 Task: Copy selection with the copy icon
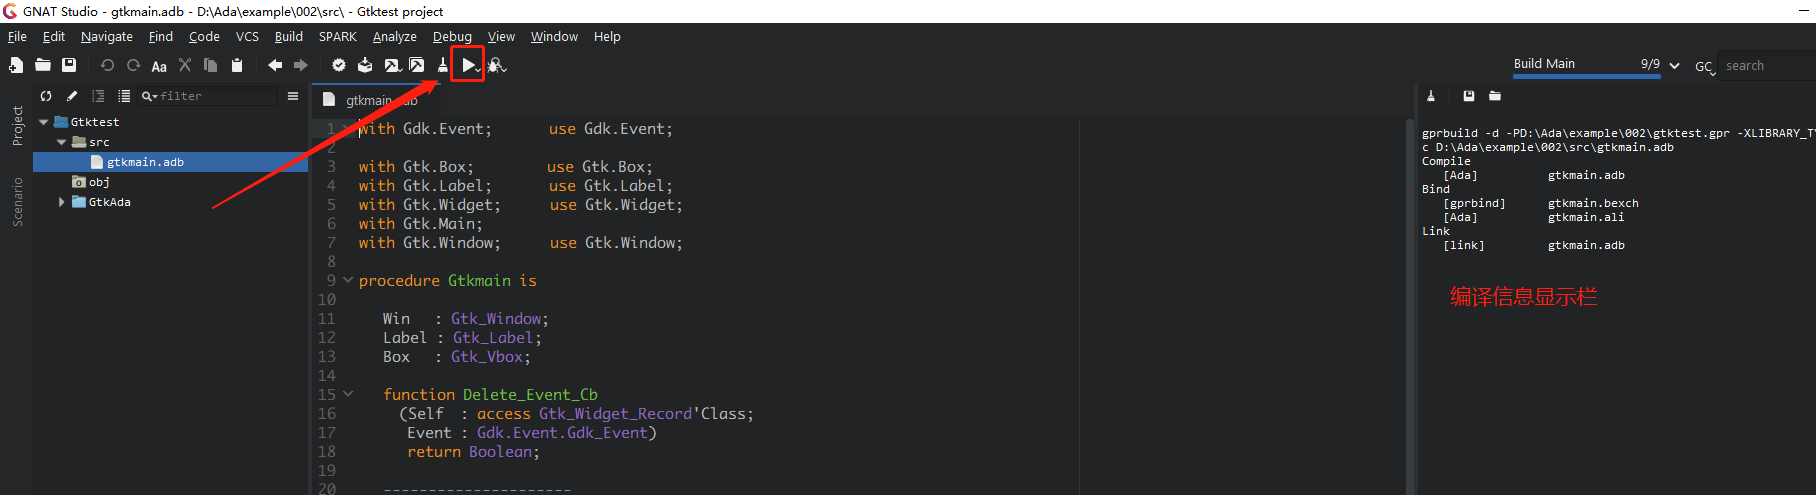click(x=211, y=65)
